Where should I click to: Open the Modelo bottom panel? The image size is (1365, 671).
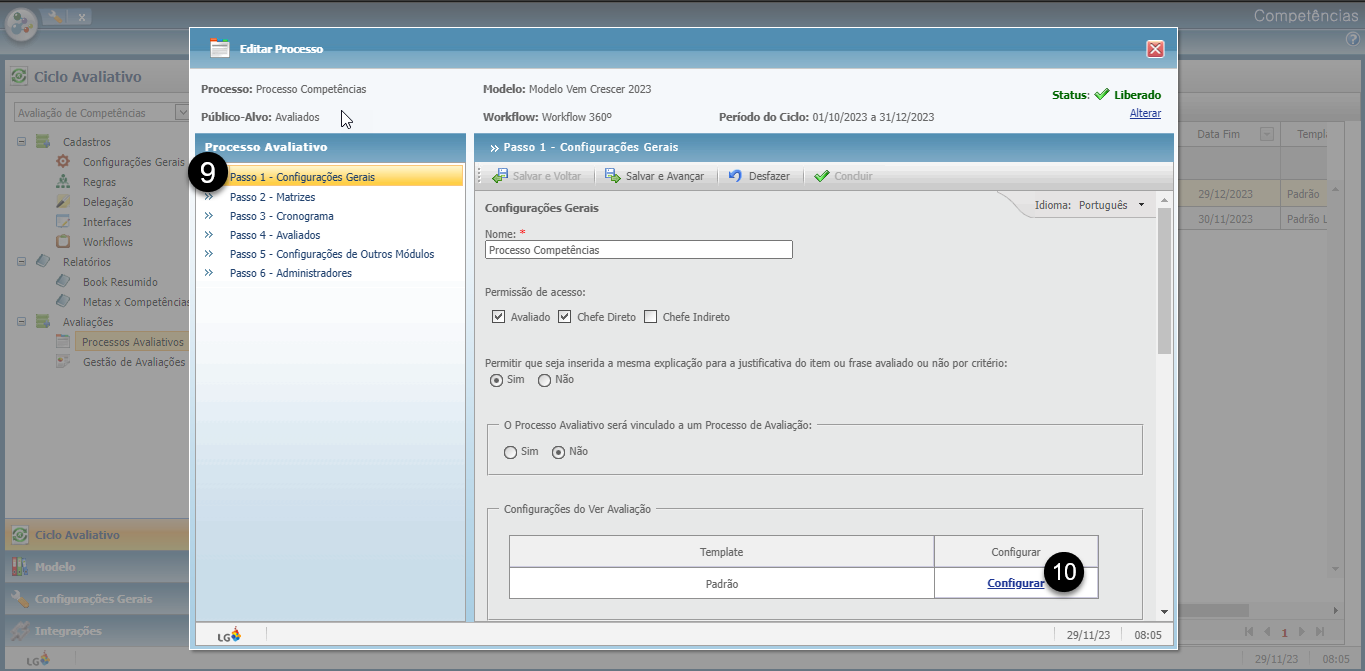click(97, 567)
